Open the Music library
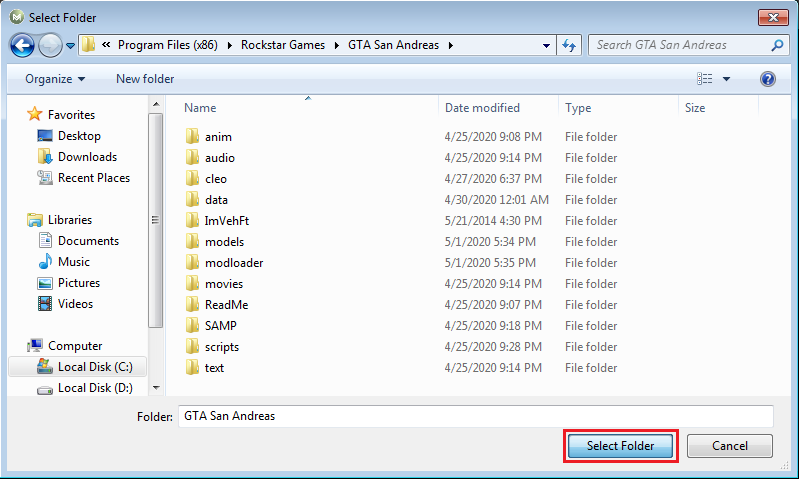 coord(64,262)
